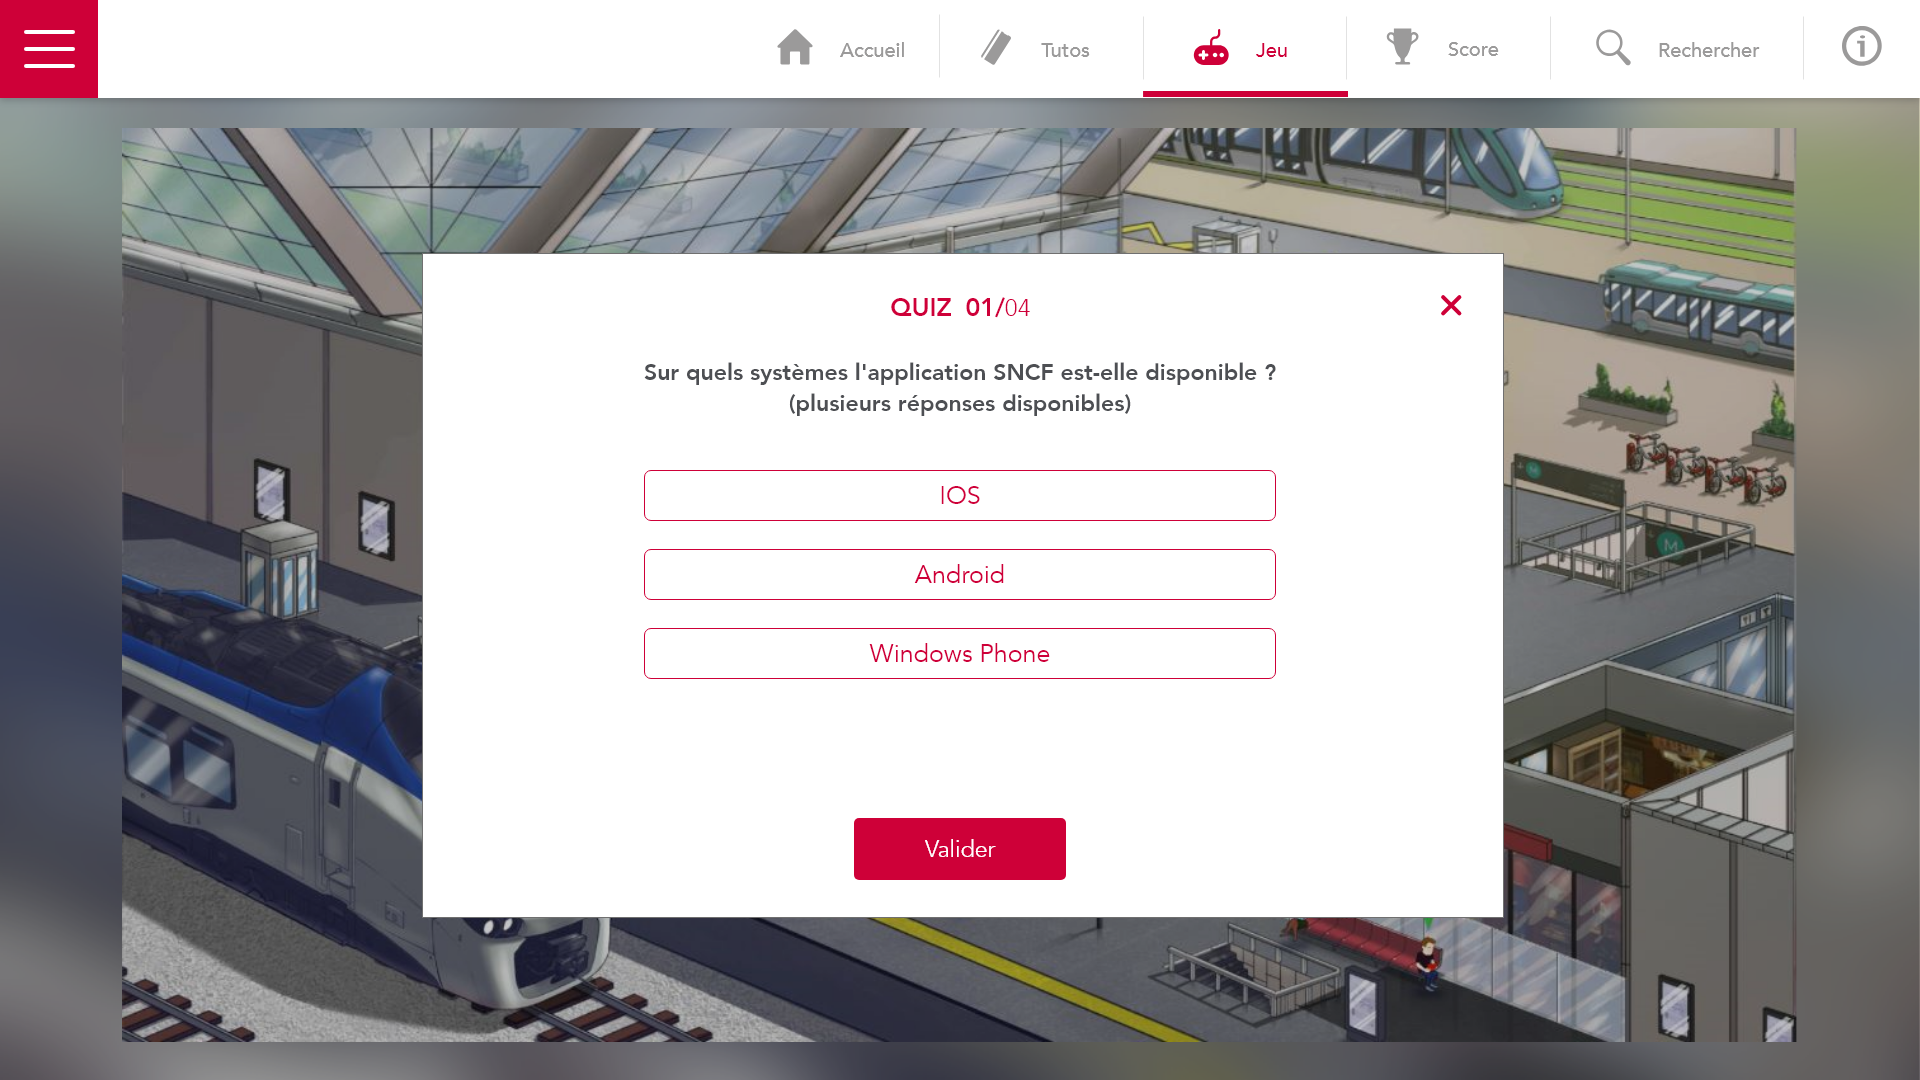Open Tutos section dropdown
Screen dimensions: 1920x1080
tap(1040, 49)
